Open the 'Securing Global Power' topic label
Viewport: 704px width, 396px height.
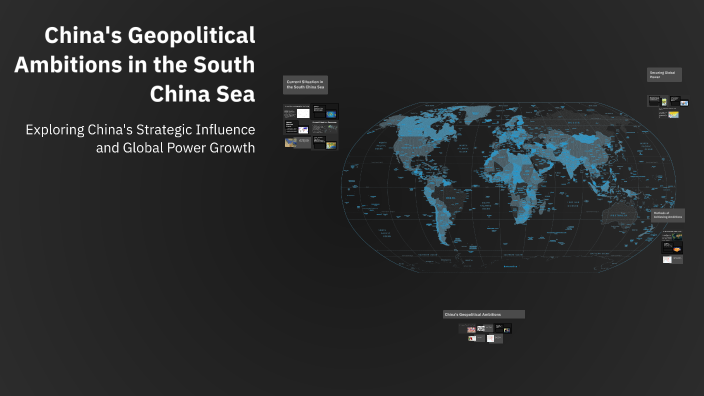(664, 75)
